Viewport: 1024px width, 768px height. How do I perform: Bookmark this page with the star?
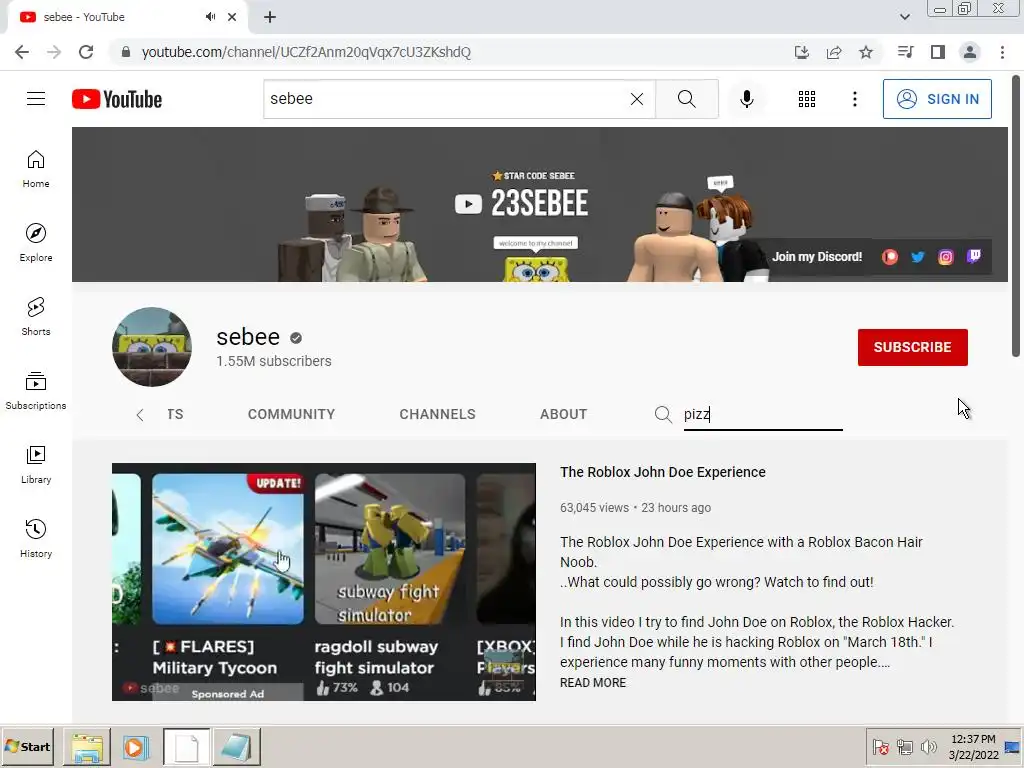pyautogui.click(x=865, y=52)
